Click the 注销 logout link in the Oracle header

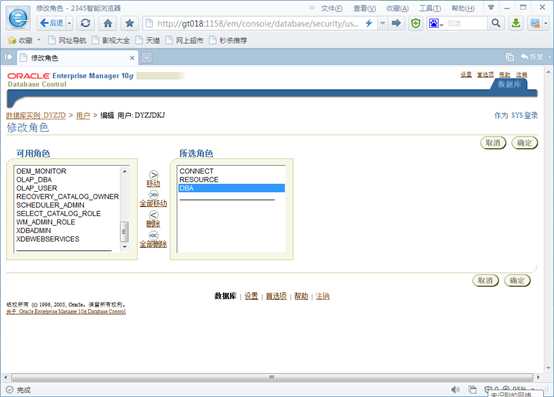click(521, 75)
